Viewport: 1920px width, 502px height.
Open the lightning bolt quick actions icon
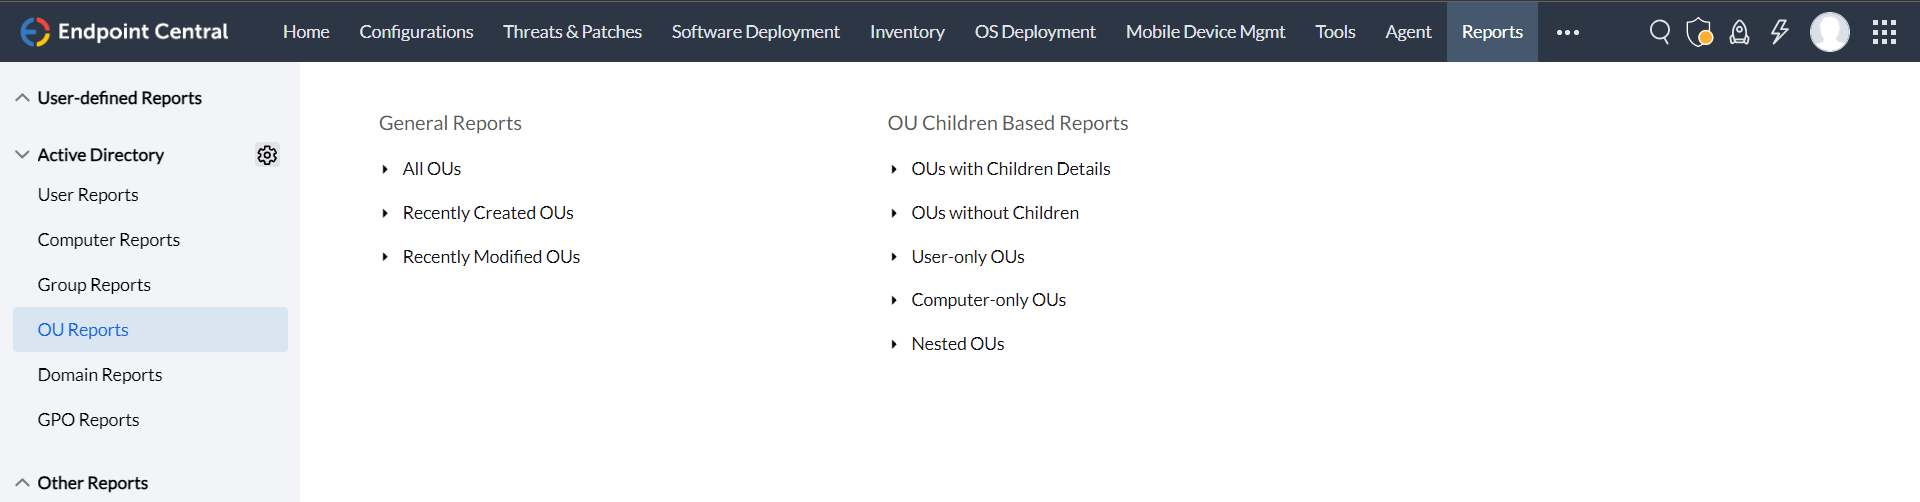[x=1780, y=32]
